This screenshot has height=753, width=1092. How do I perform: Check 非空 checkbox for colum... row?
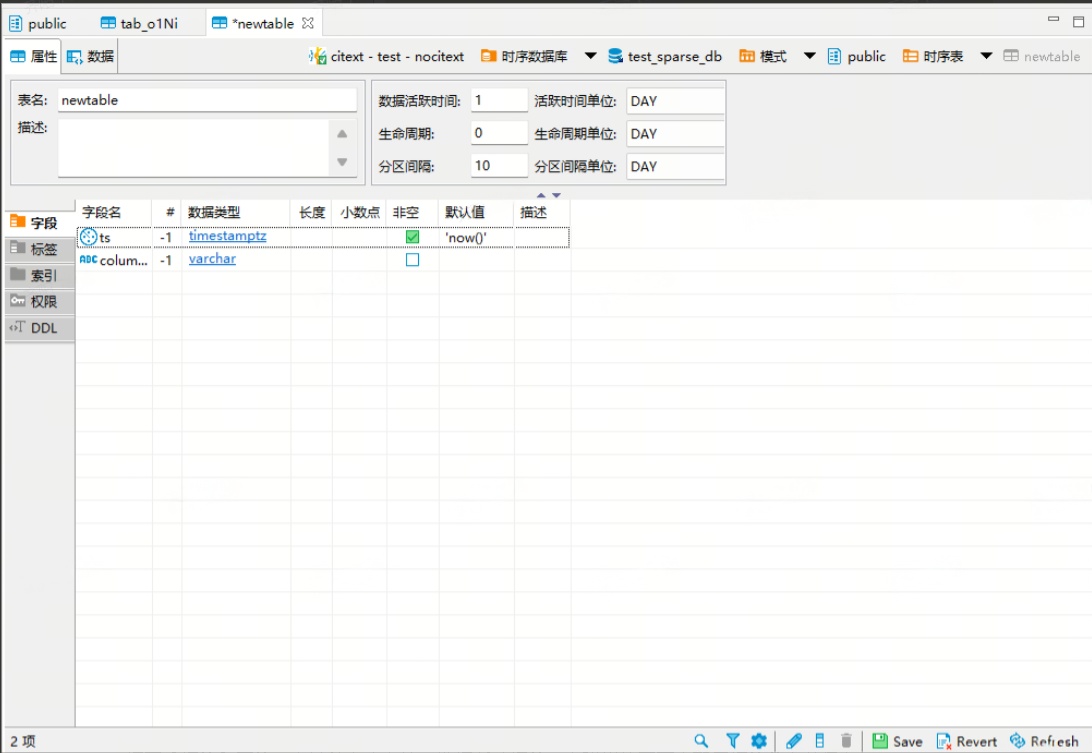[x=412, y=260]
